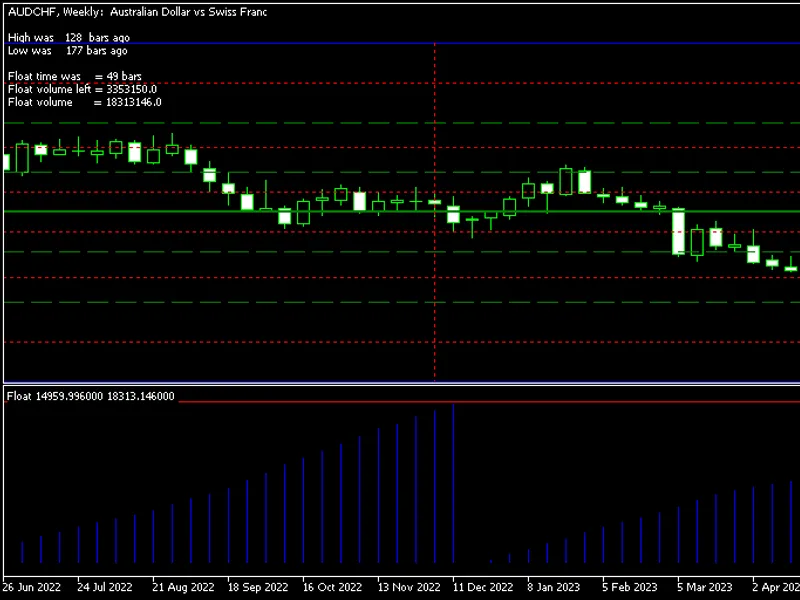Click the 'Float volume left = 3353150.0' label
Viewport: 800px width, 600px height.
83,89
